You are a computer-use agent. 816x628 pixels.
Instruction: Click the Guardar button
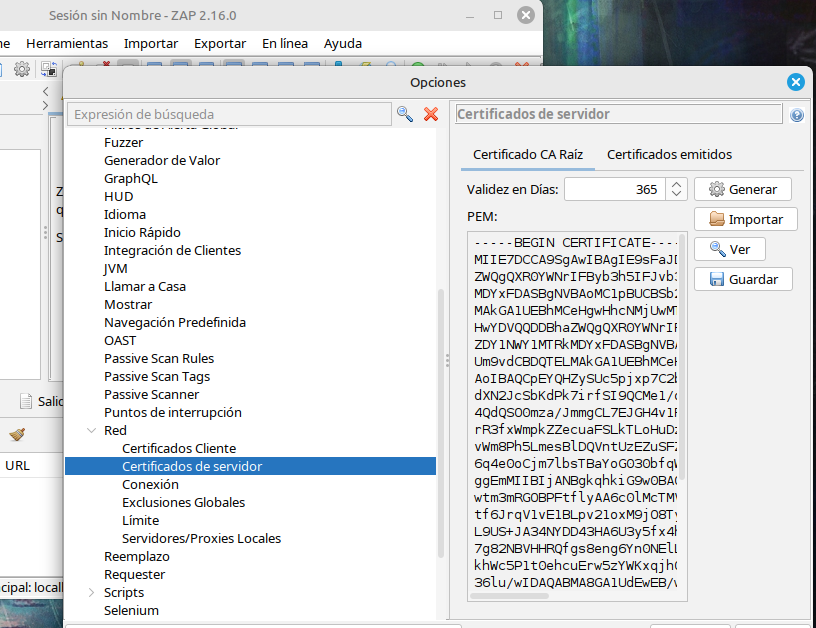click(x=743, y=279)
